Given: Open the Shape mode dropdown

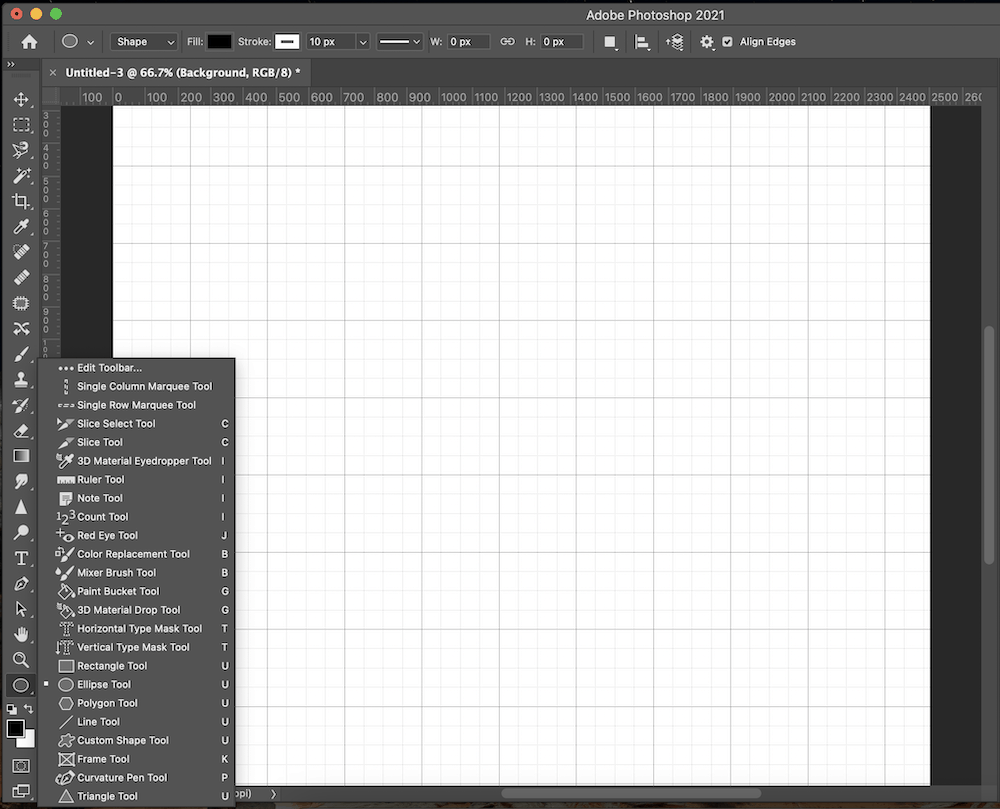Looking at the screenshot, I should coord(143,41).
